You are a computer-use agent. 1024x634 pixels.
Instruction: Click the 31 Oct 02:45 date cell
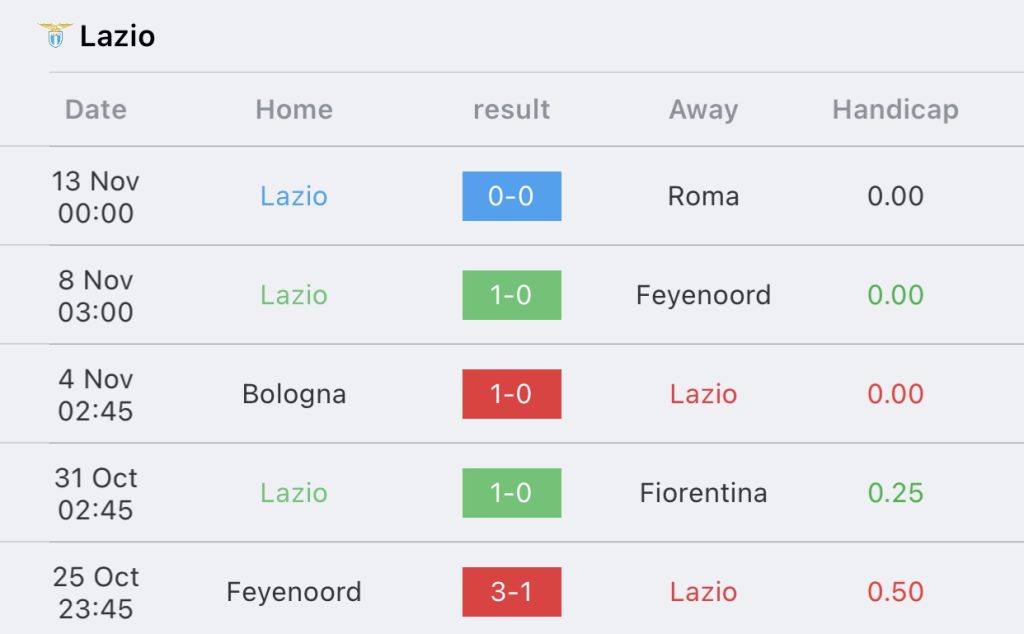coord(96,494)
